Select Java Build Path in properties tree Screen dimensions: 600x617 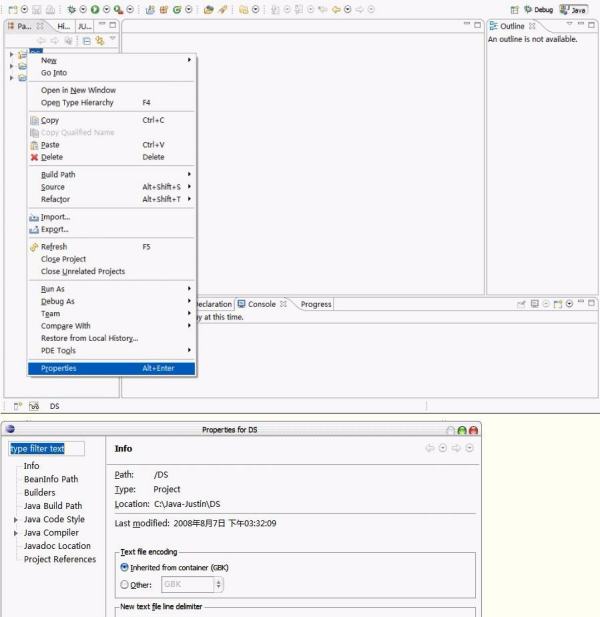[53, 506]
